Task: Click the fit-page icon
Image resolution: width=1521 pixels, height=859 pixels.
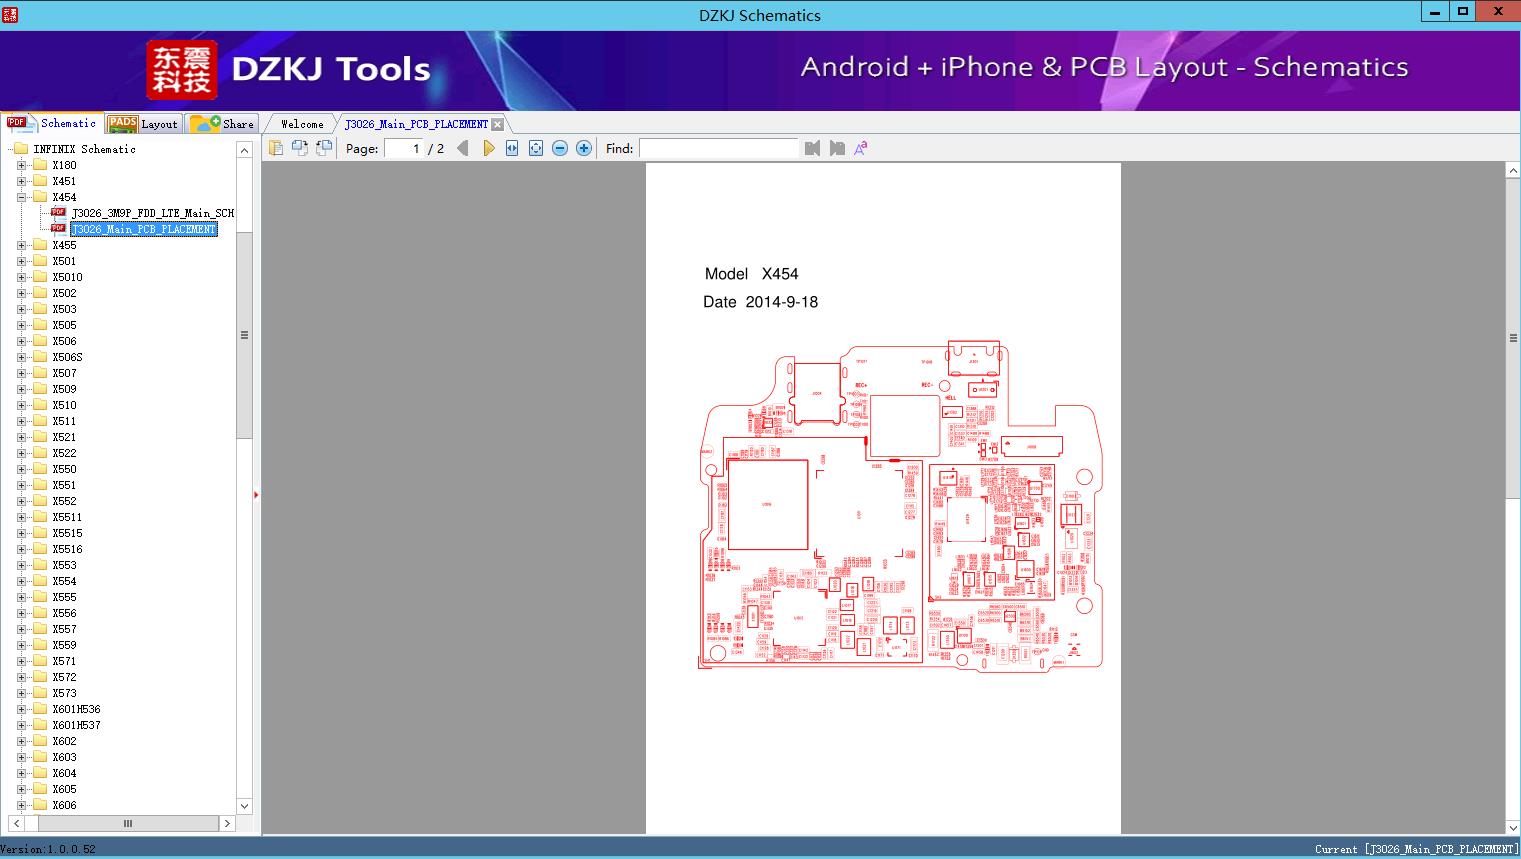Action: click(x=536, y=148)
